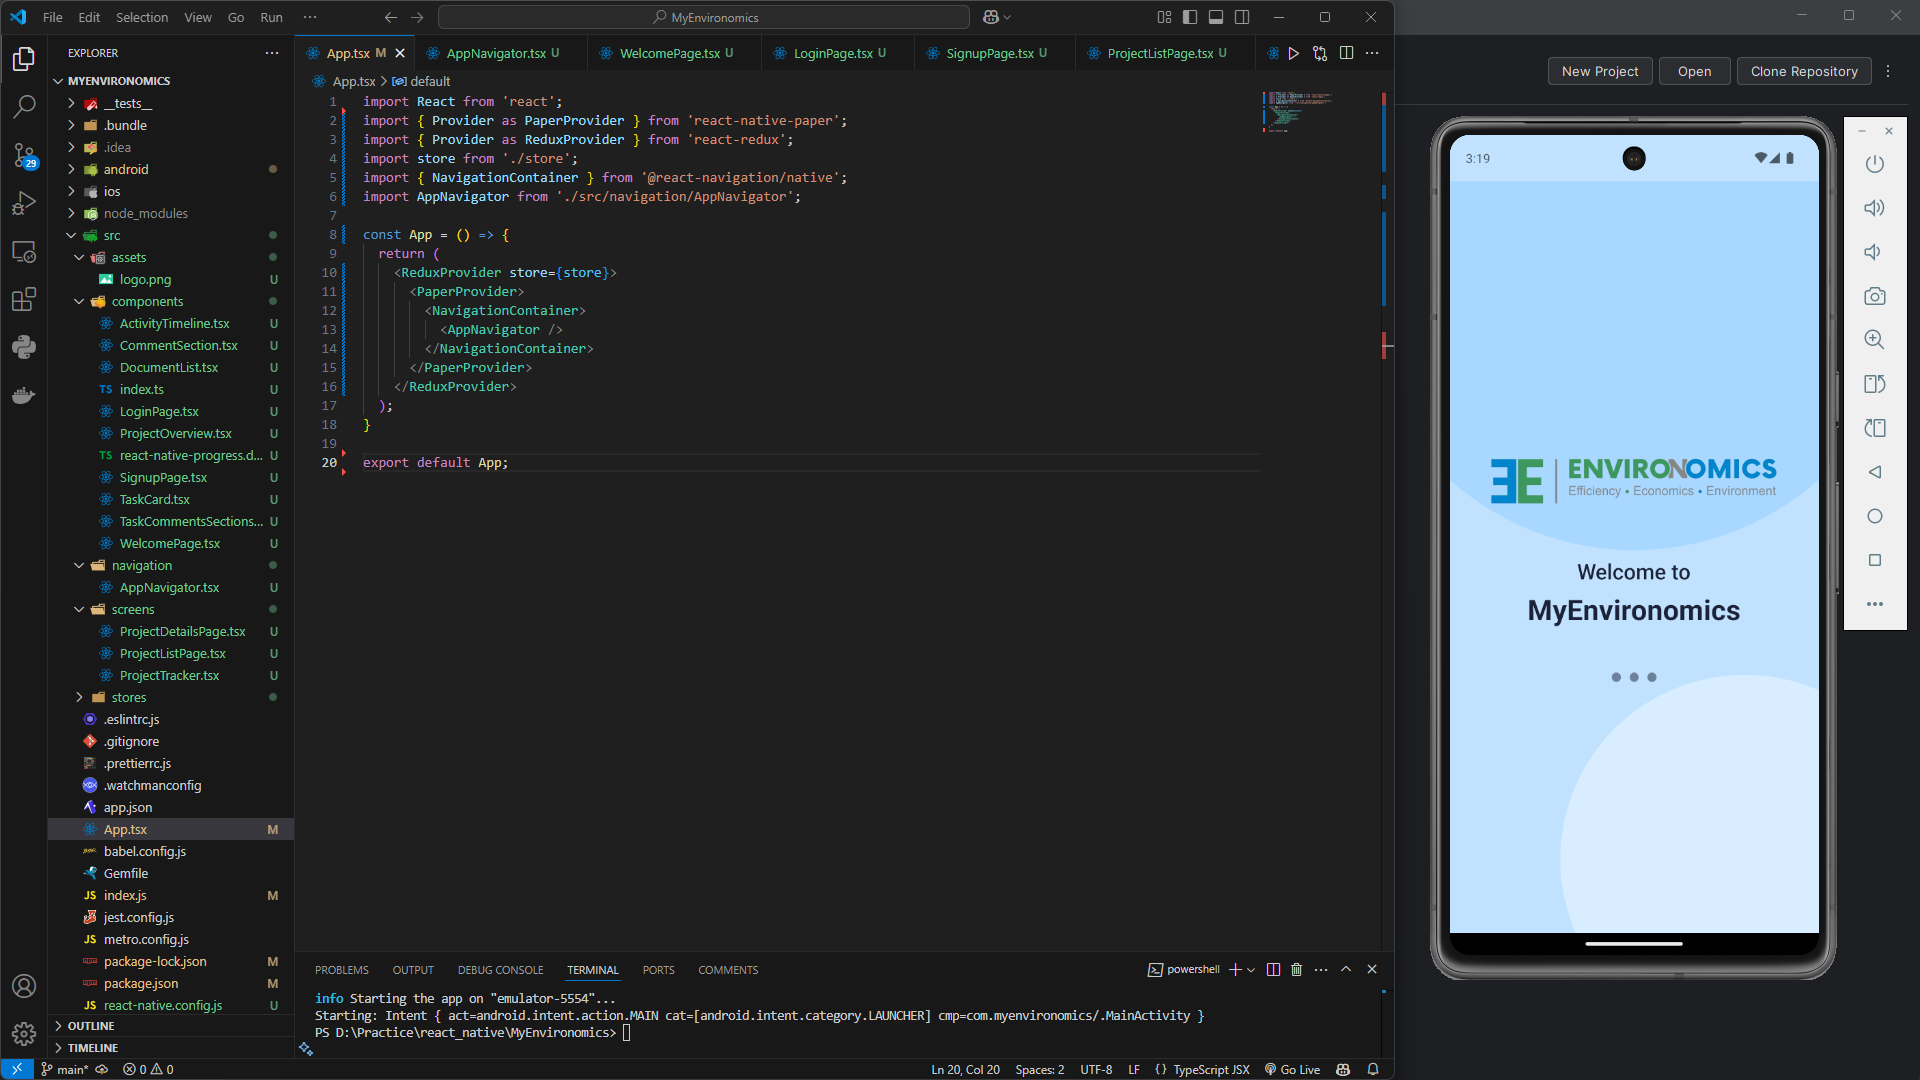Click New Project button in Android Studio
The image size is (1920, 1080).
coord(1599,71)
